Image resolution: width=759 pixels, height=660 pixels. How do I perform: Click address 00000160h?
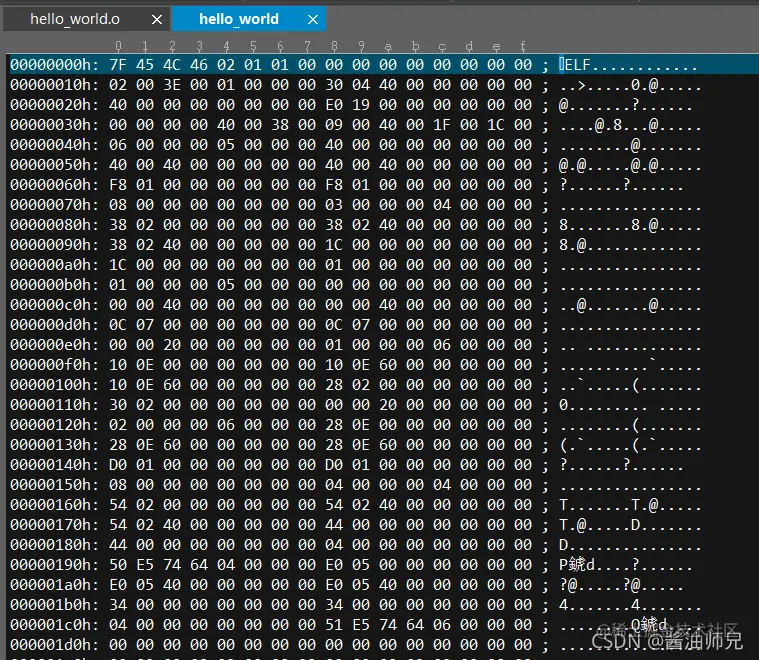54,505
